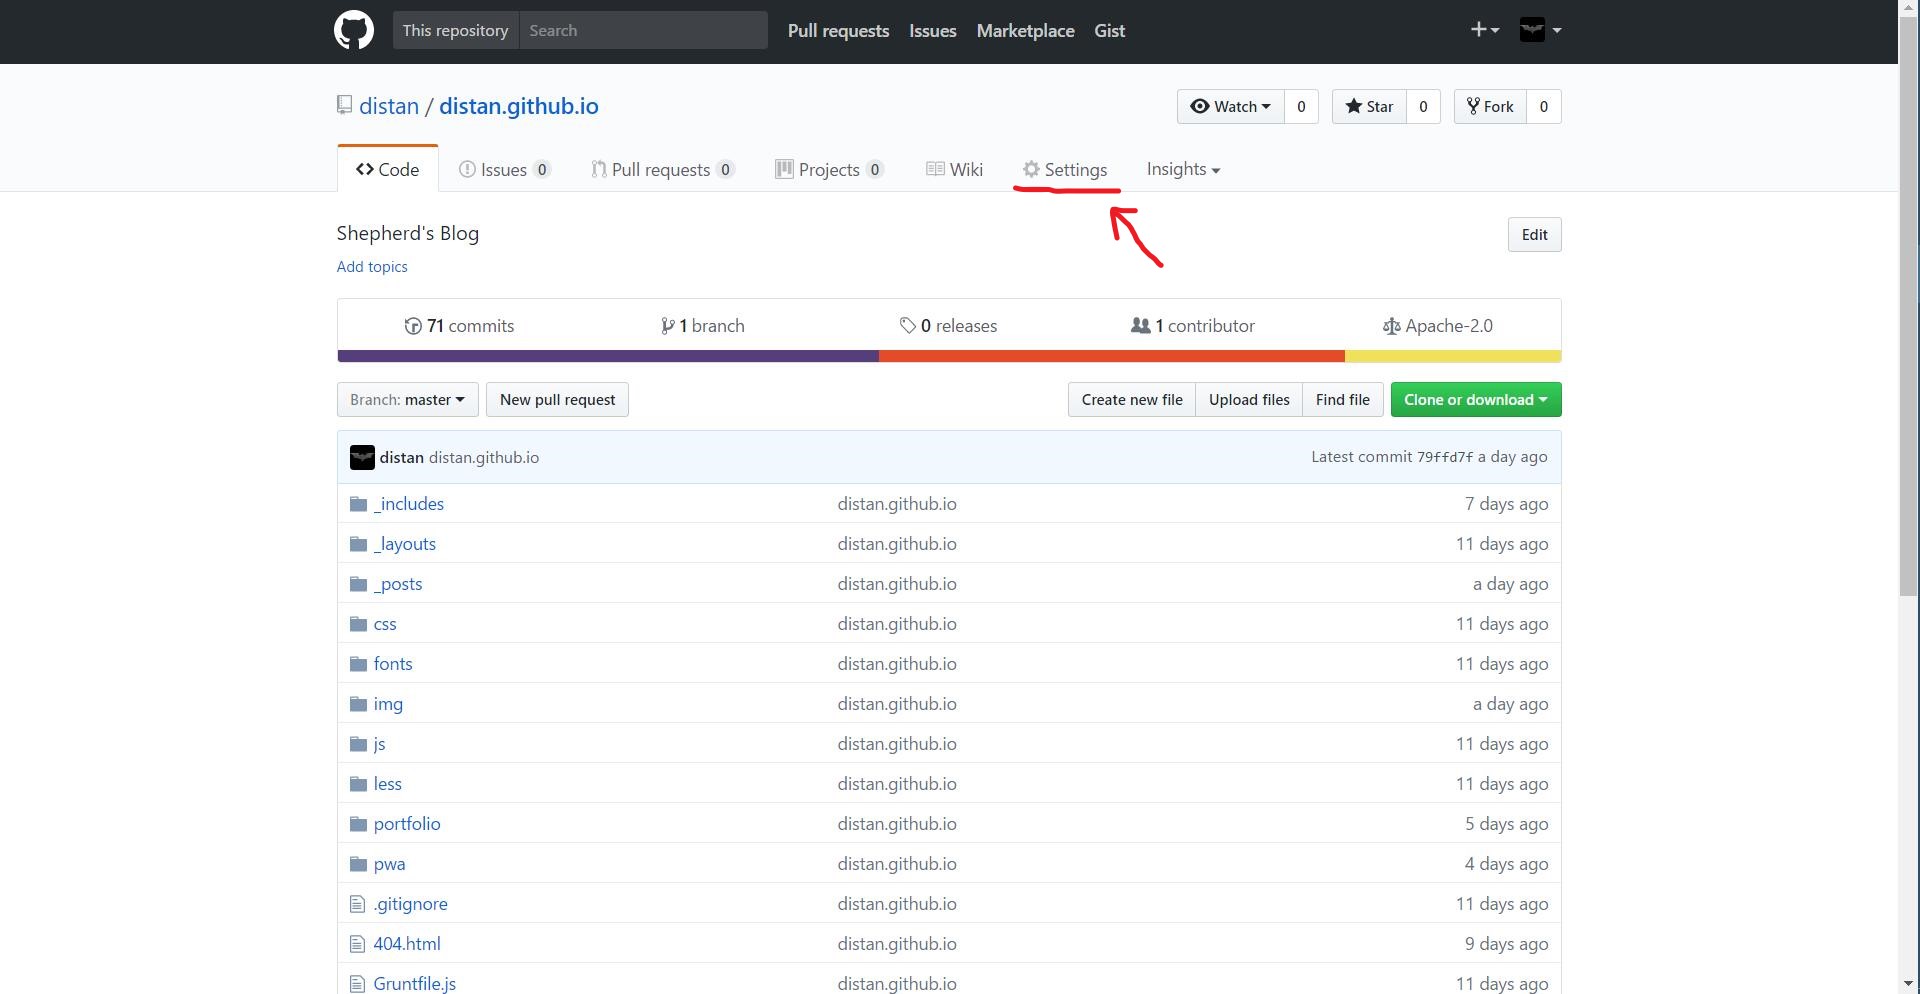Screen dimensions: 1920x994
Task: Click the fonts folder icon
Action: tap(358, 664)
